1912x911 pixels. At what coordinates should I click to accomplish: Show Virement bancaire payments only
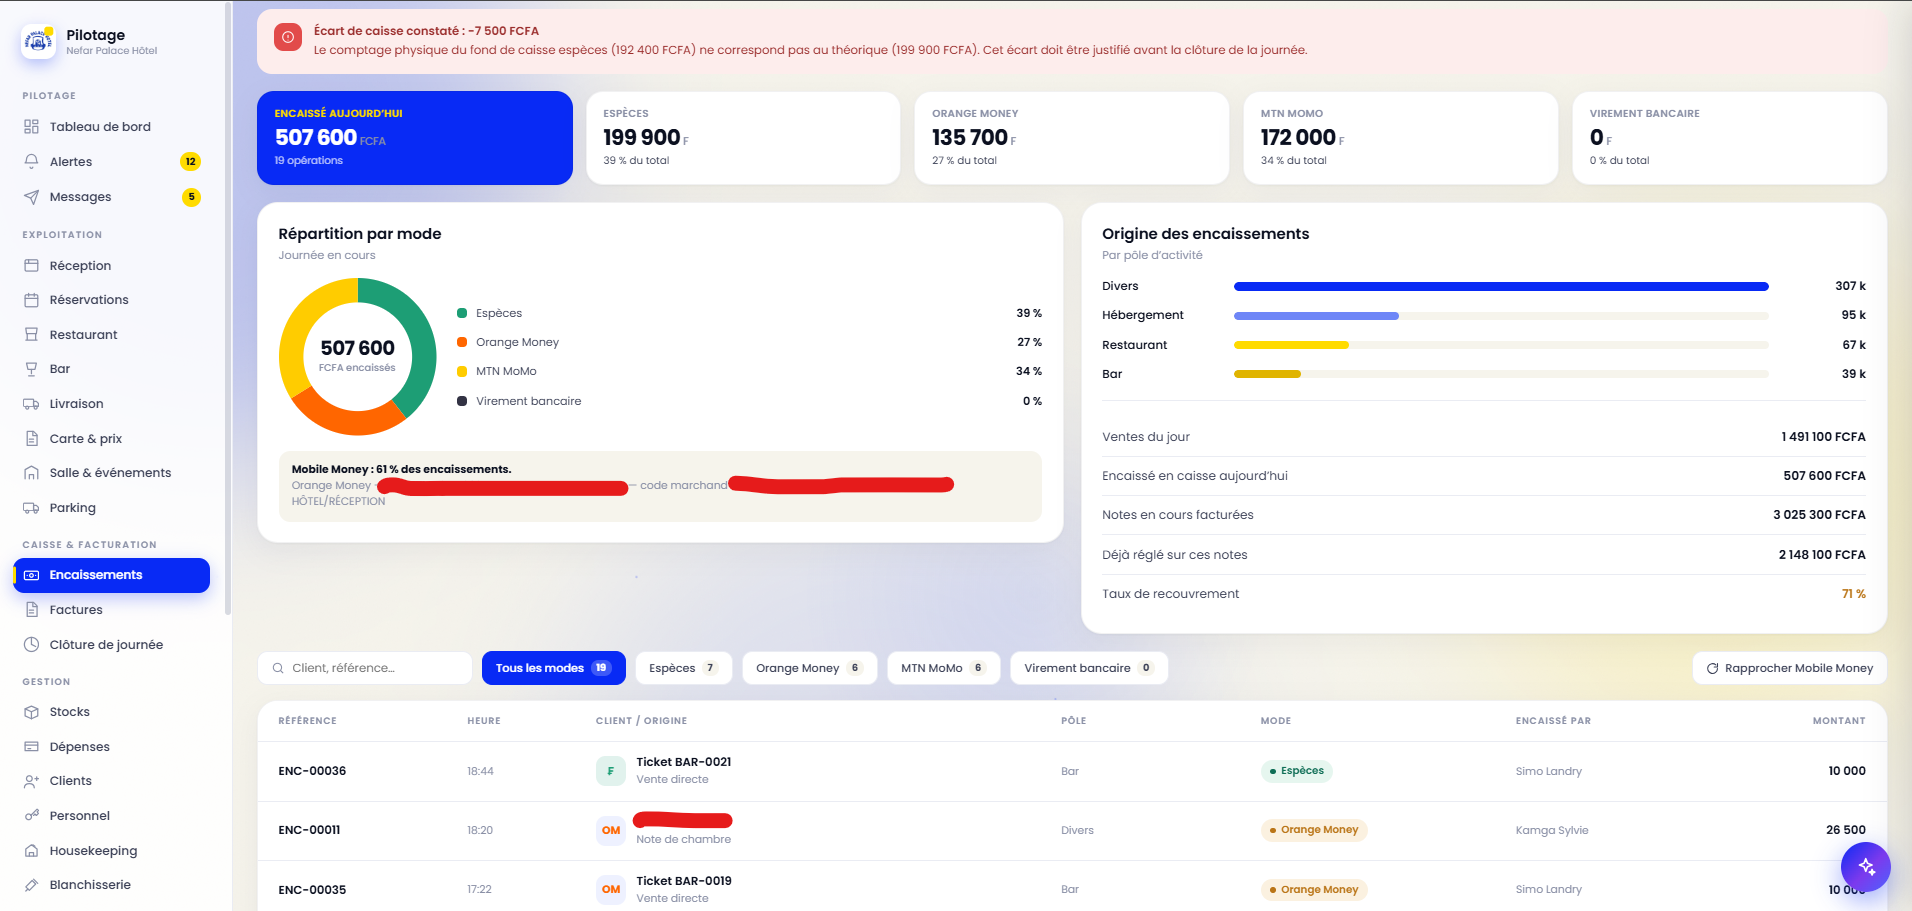(1089, 668)
